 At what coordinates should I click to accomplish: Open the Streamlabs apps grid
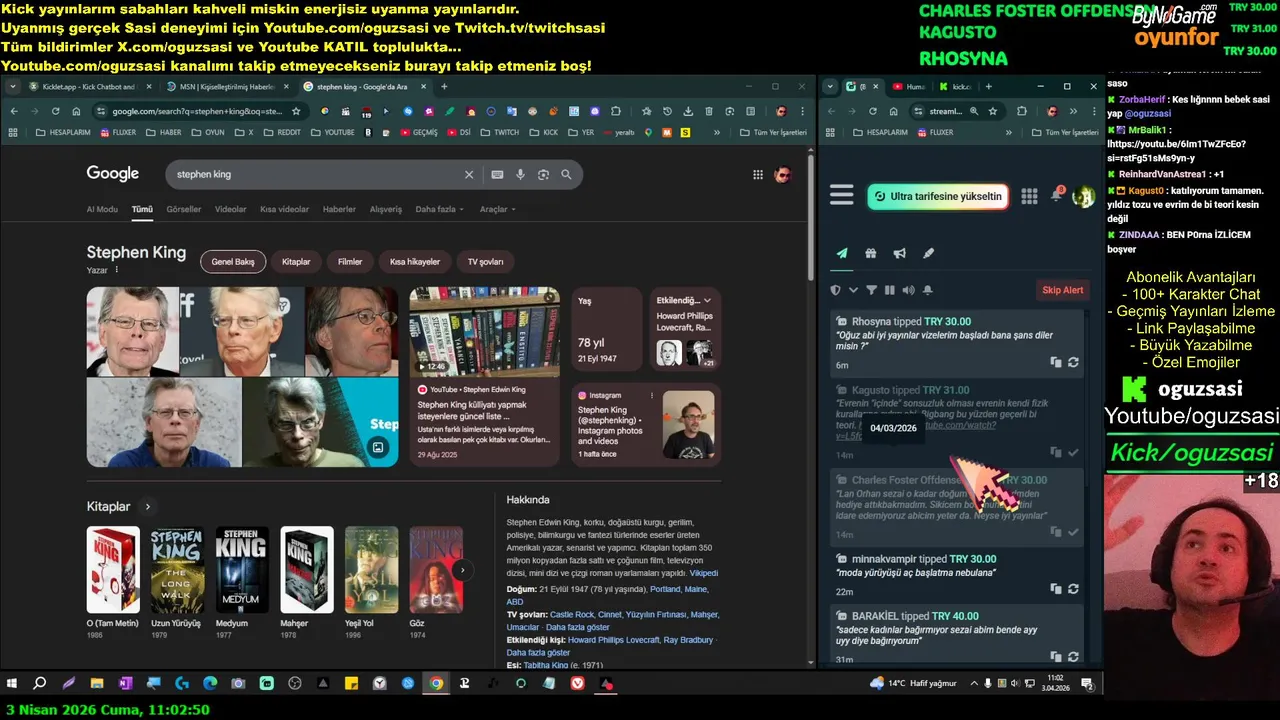tap(1029, 197)
